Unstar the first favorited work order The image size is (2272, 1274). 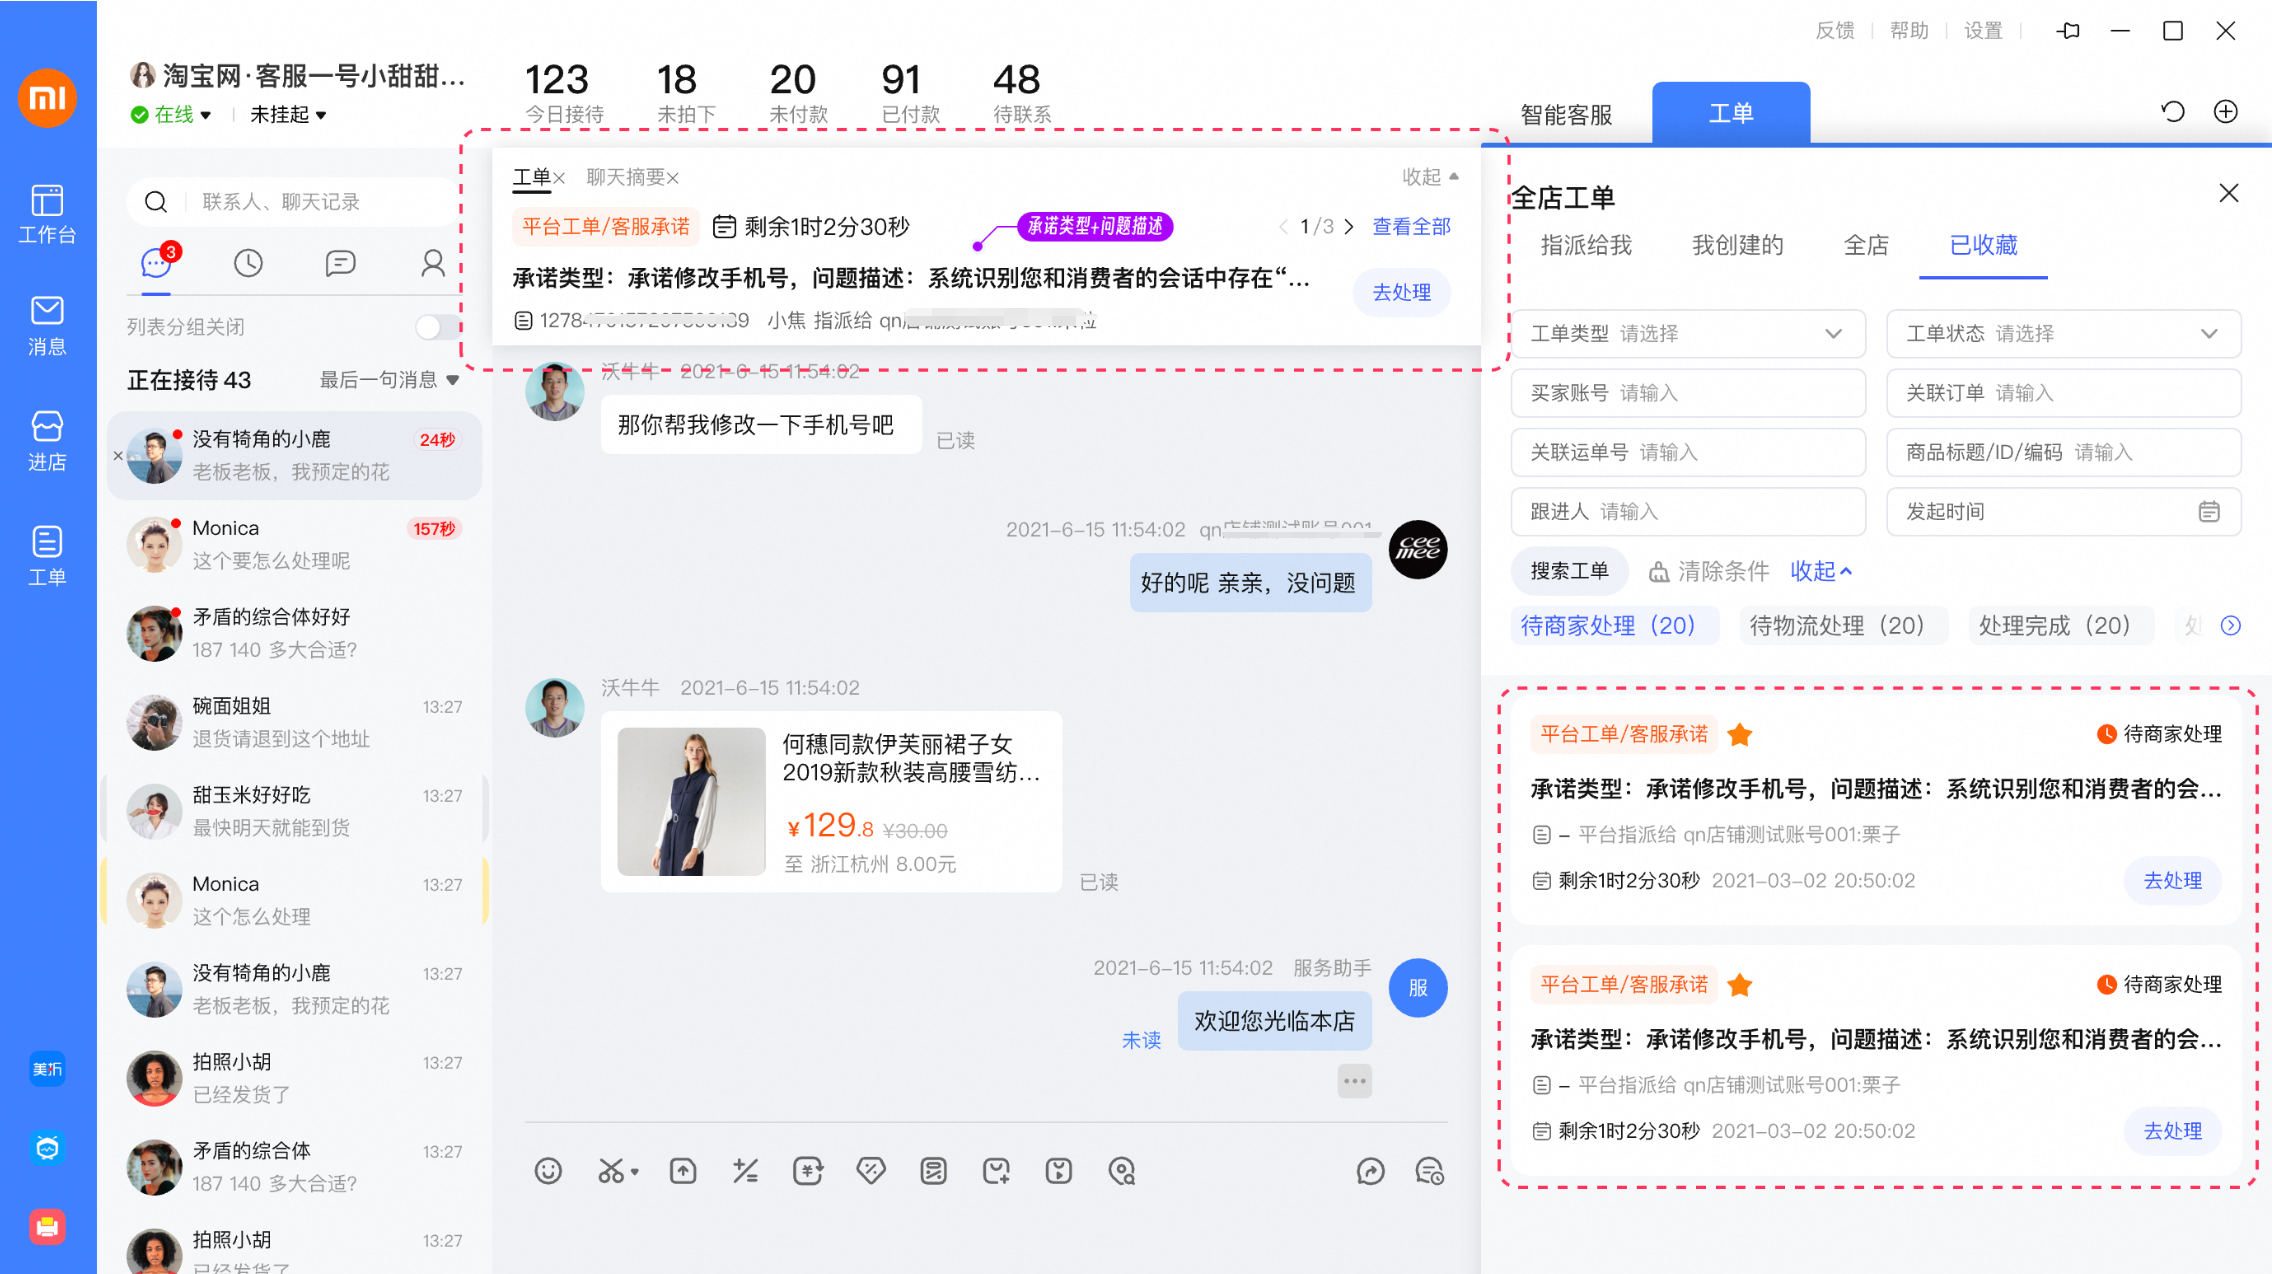1740,734
